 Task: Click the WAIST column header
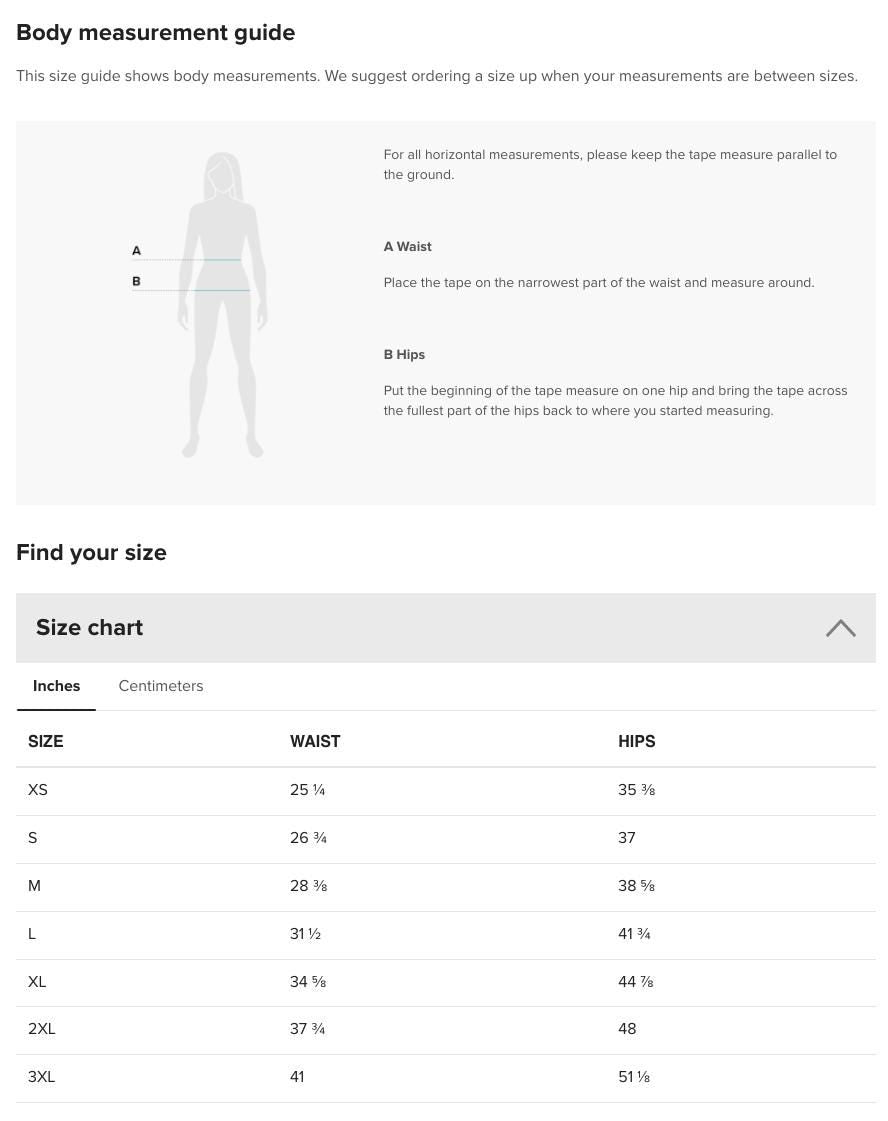315,741
